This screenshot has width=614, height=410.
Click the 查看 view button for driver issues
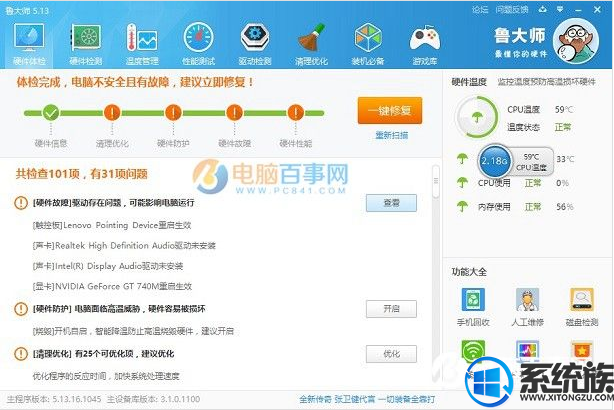pyautogui.click(x=391, y=203)
